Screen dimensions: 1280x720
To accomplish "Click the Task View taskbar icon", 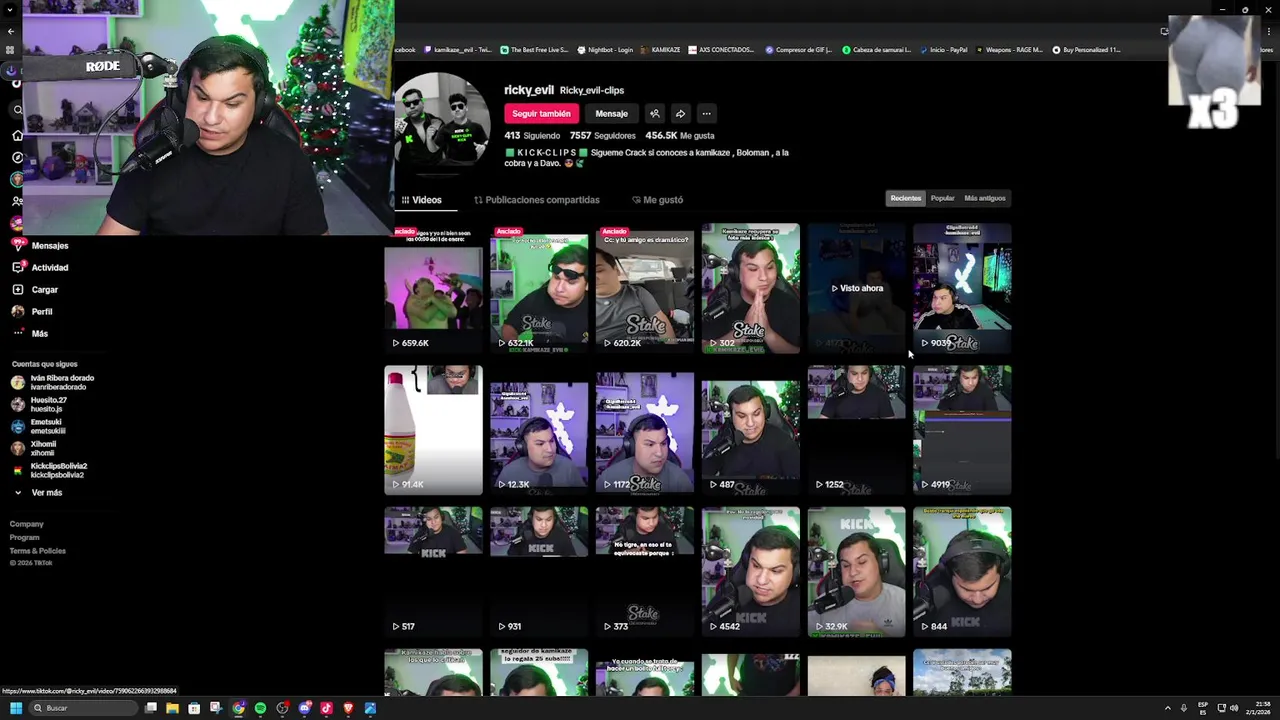I will (x=151, y=708).
